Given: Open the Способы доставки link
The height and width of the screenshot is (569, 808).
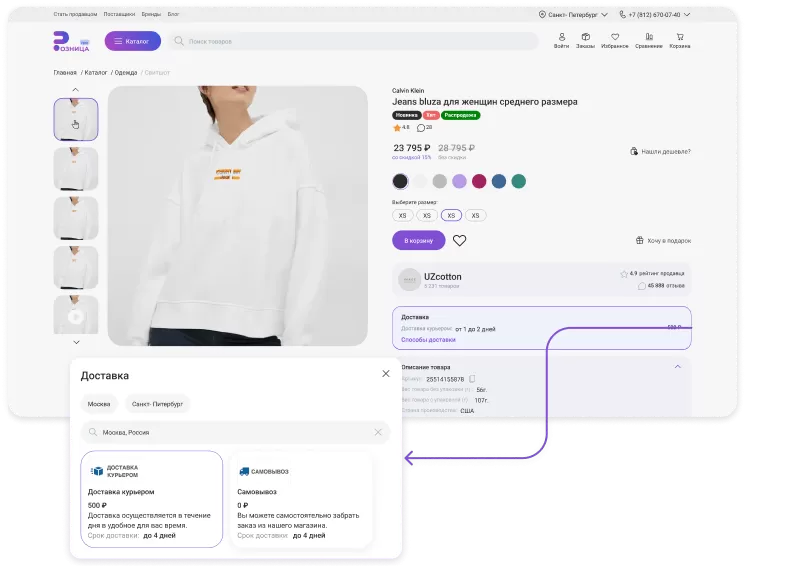Looking at the screenshot, I should pos(428,340).
